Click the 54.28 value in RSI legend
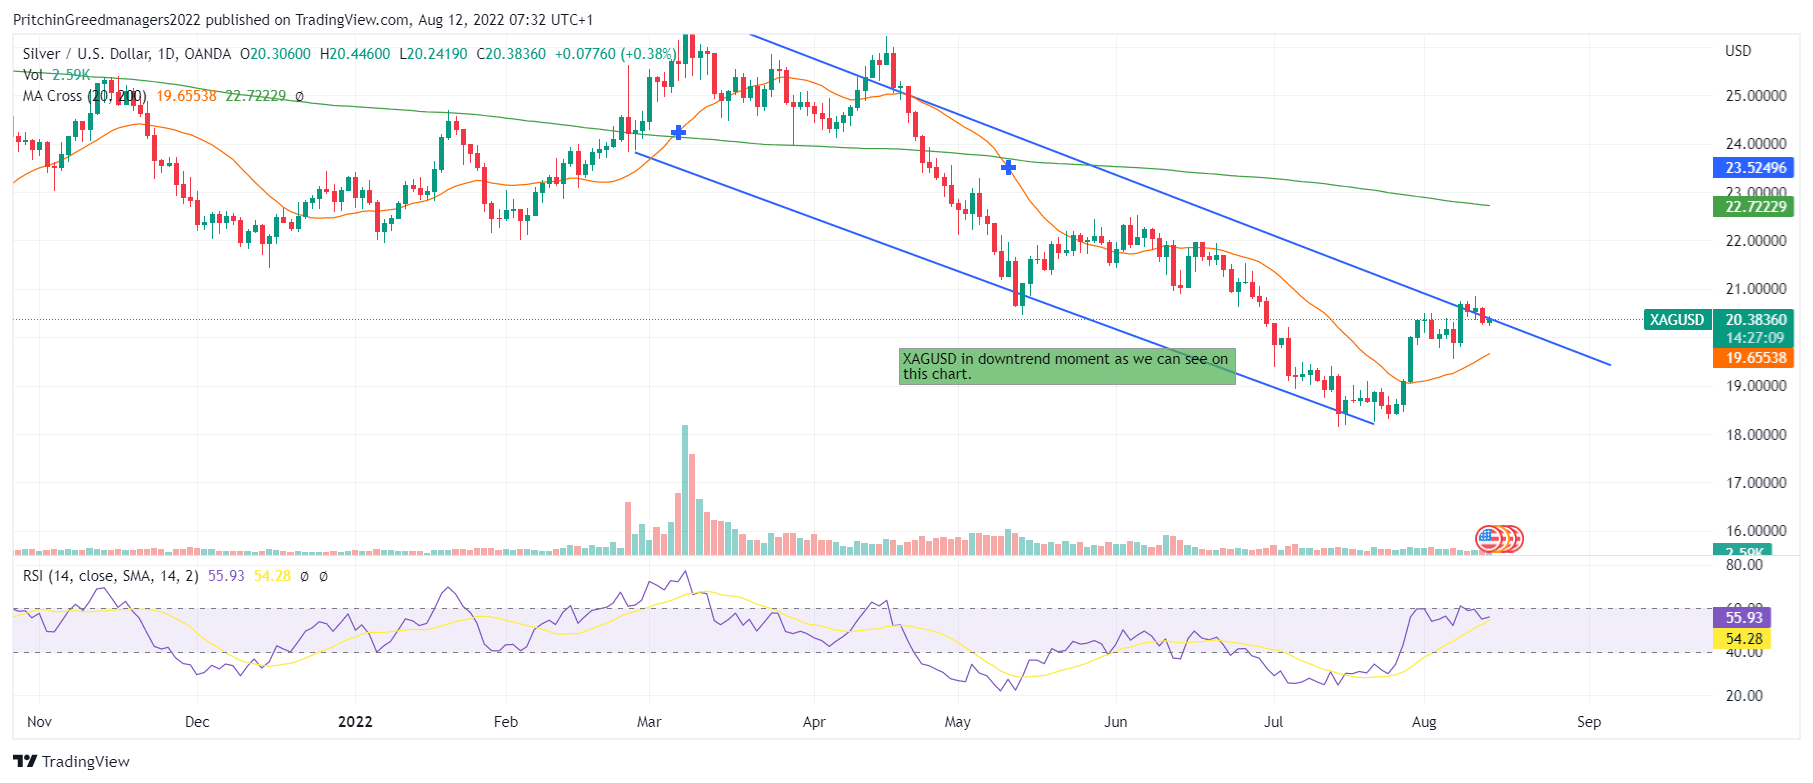1813x783 pixels. click(x=272, y=576)
